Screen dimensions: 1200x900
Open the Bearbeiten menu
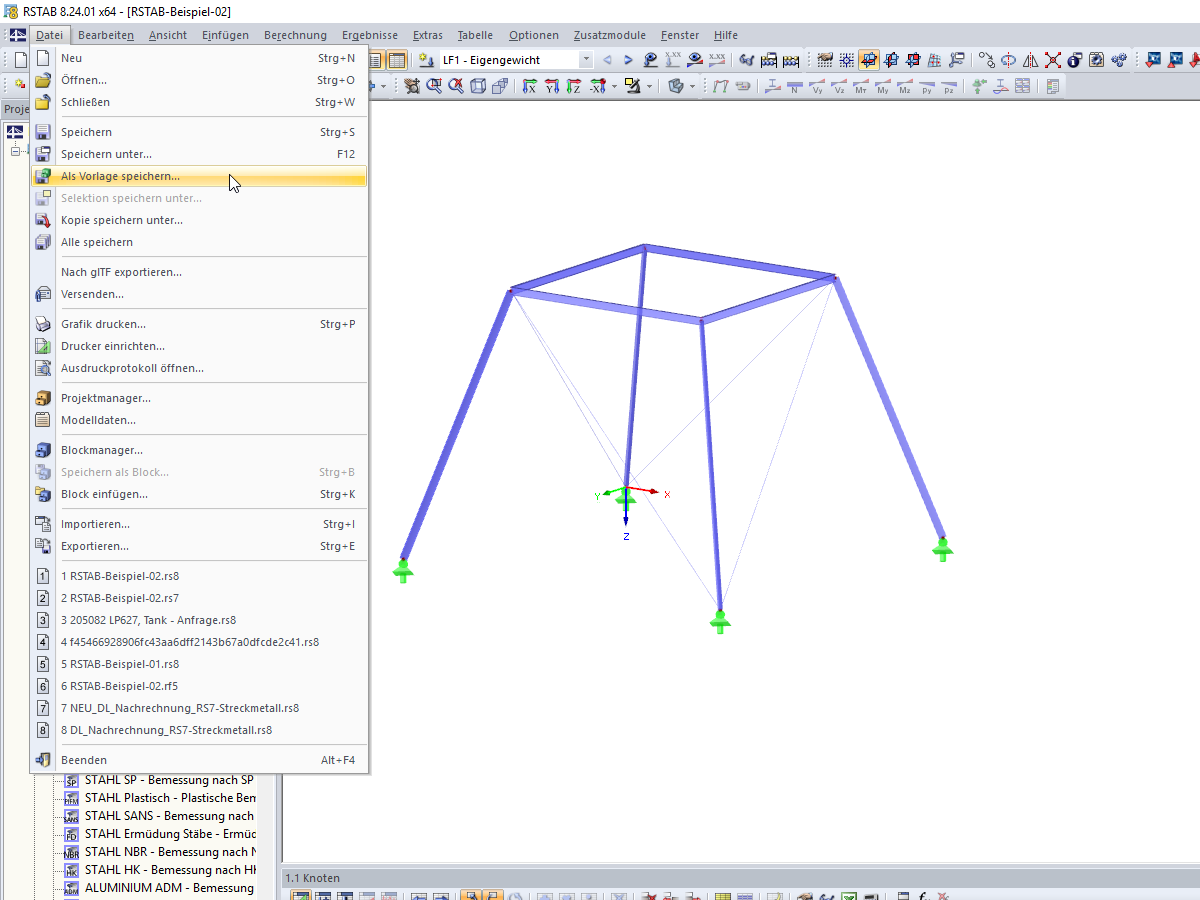click(106, 35)
